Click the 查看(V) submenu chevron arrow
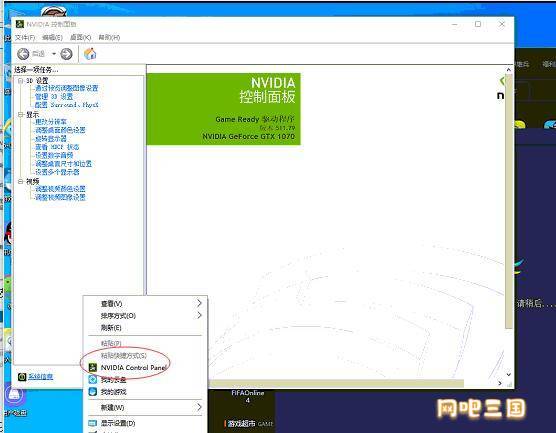 pyautogui.click(x=199, y=303)
